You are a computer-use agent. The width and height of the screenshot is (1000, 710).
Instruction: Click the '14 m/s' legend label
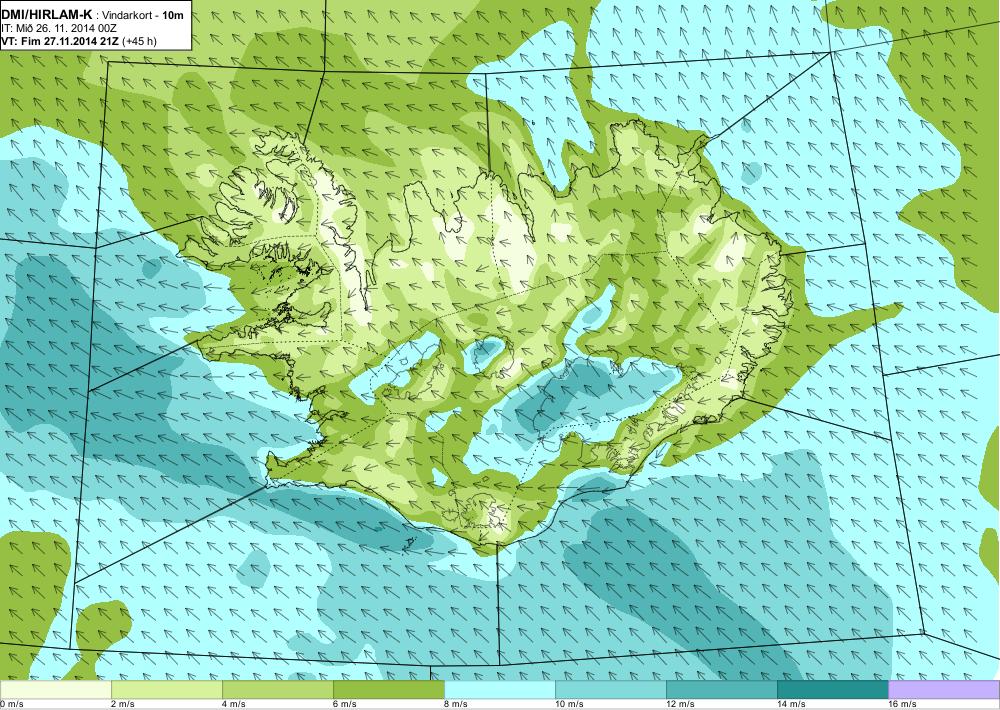[x=791, y=704]
